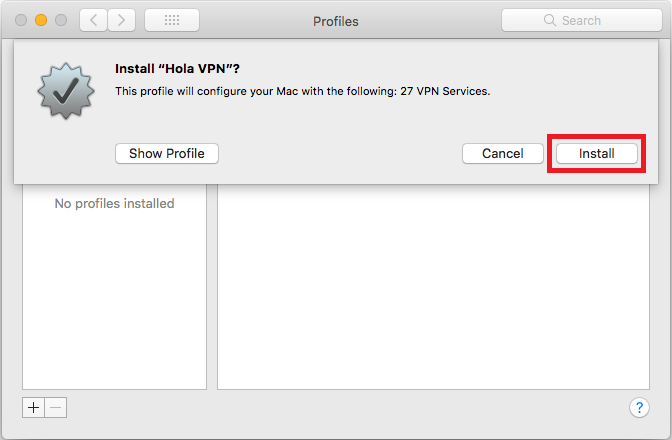Focus the Search text field
The width and height of the screenshot is (672, 440).
[x=582, y=20]
